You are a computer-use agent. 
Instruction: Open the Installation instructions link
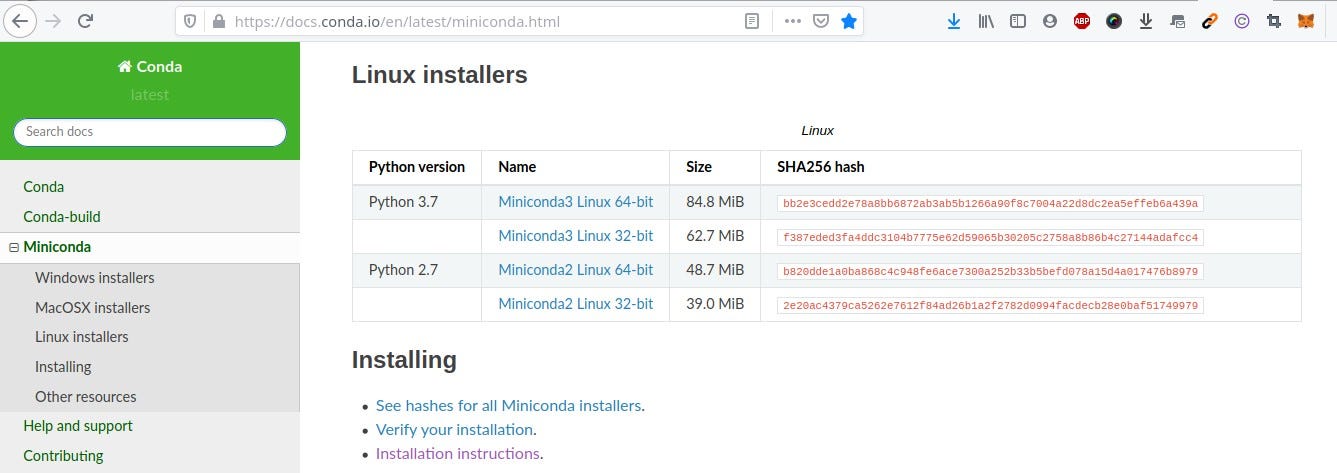(x=457, y=454)
